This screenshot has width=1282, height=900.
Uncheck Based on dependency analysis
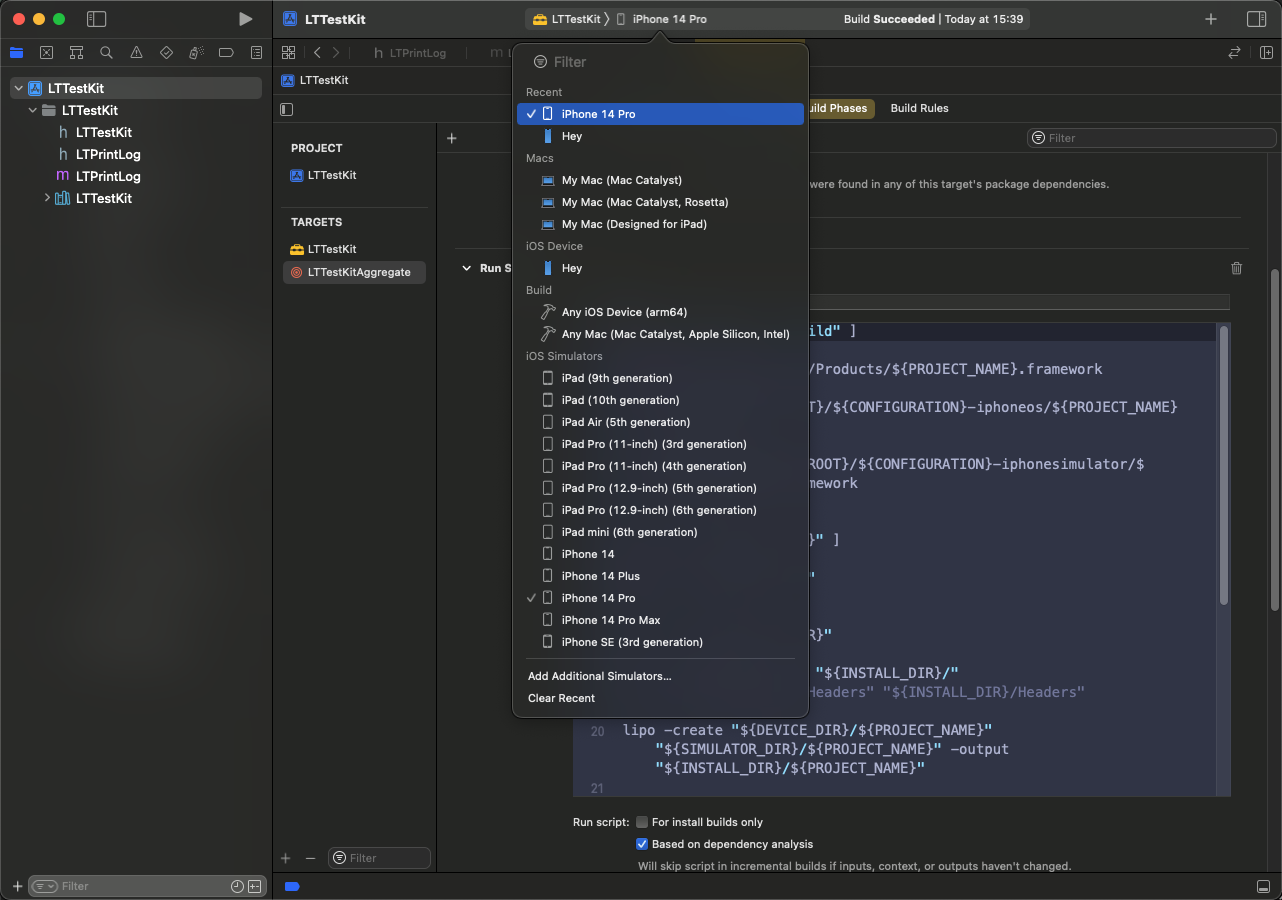tap(642, 844)
